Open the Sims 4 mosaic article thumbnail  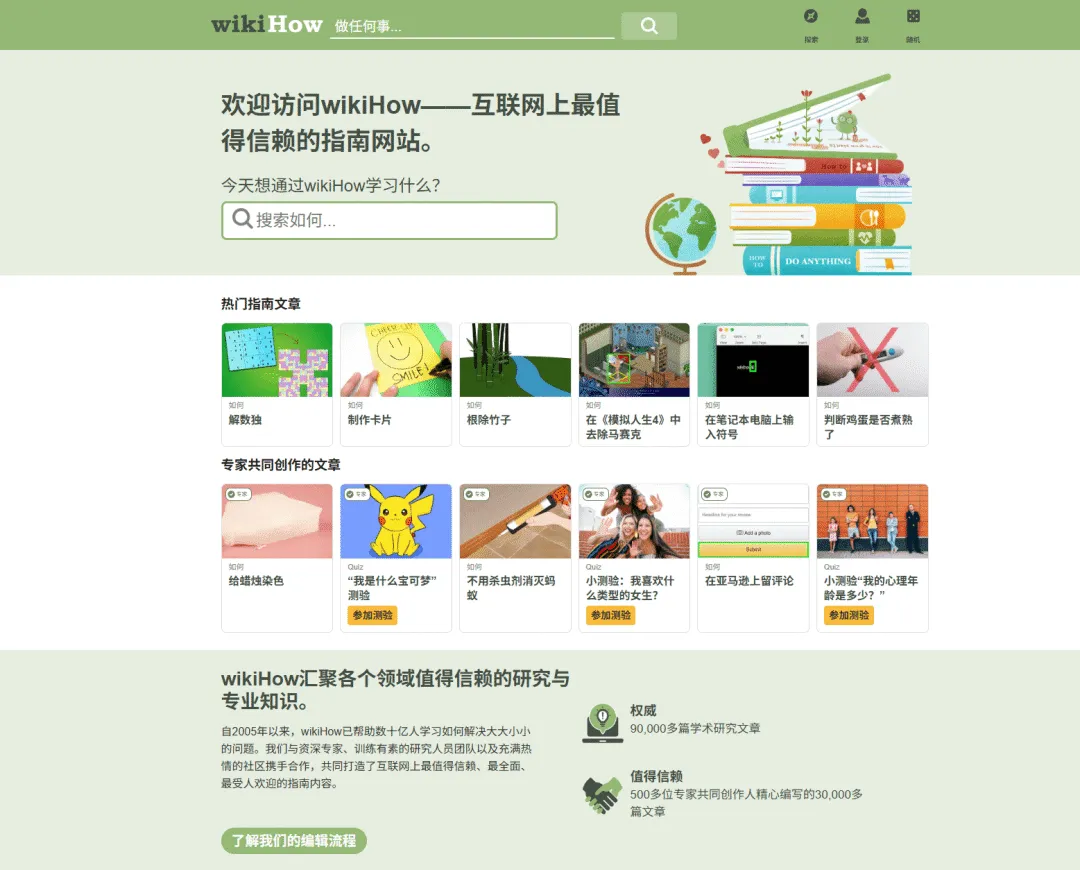click(634, 360)
